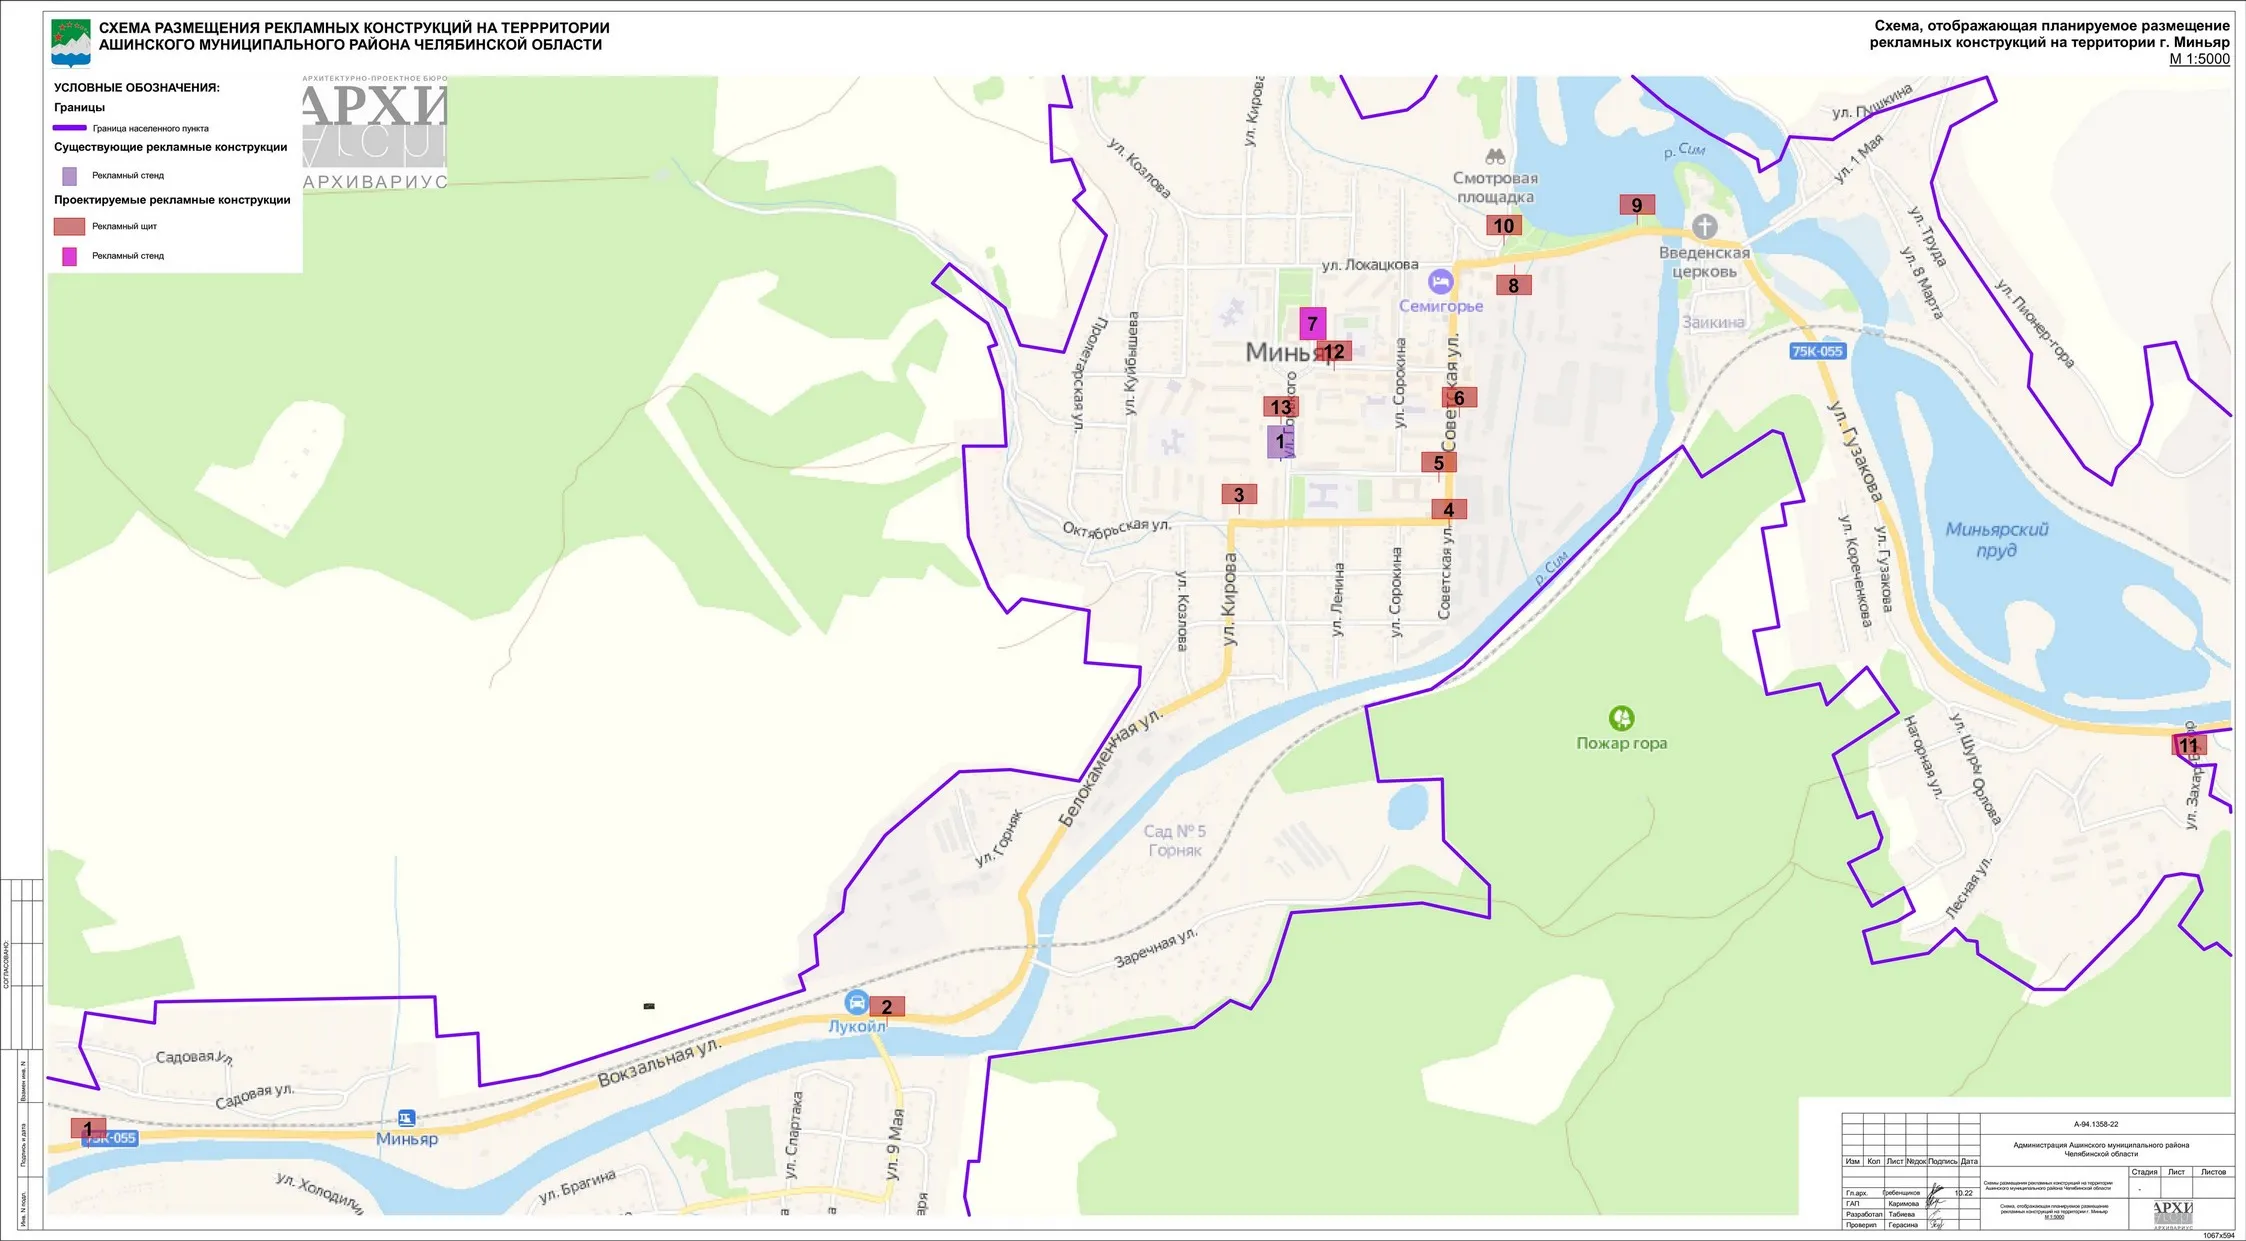Click the Minyar railway station icon
The height and width of the screenshot is (1241, 2246).
[406, 1118]
